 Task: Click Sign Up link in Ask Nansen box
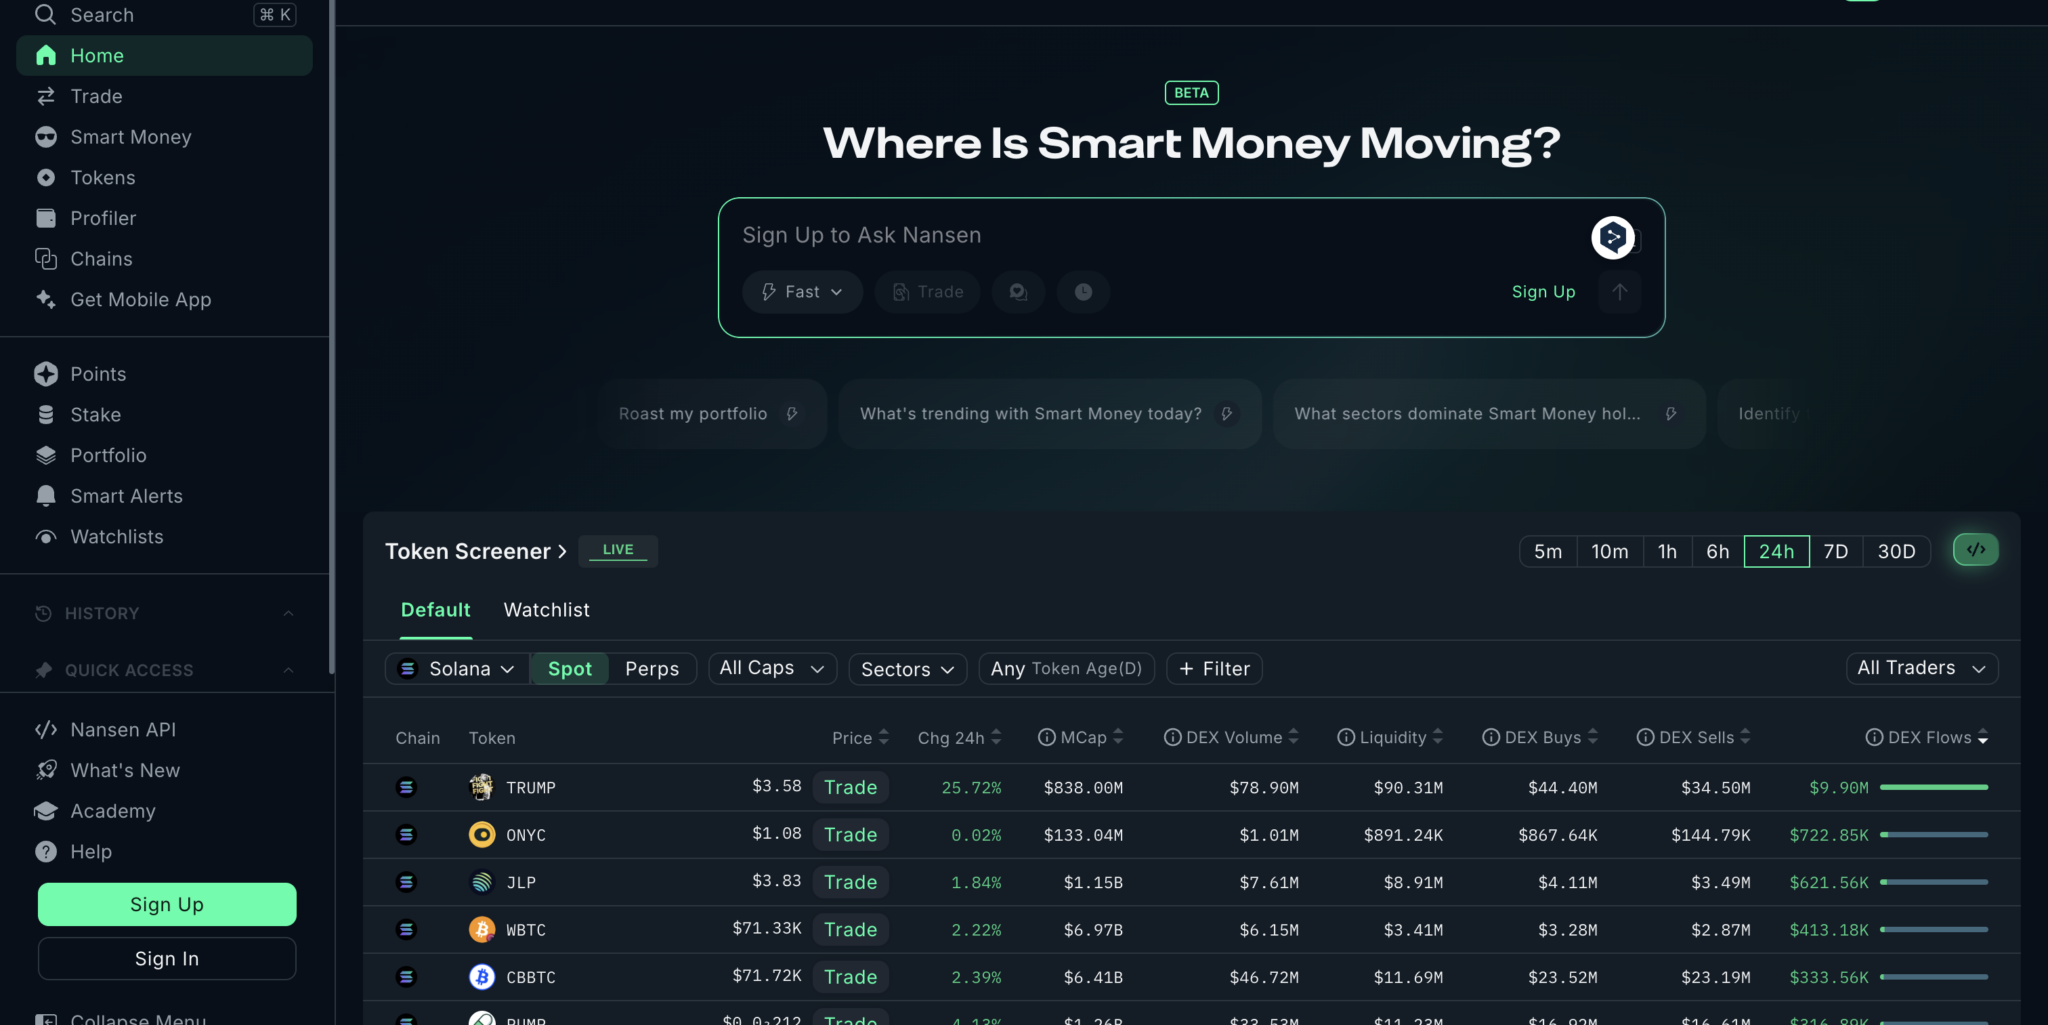tap(1543, 292)
